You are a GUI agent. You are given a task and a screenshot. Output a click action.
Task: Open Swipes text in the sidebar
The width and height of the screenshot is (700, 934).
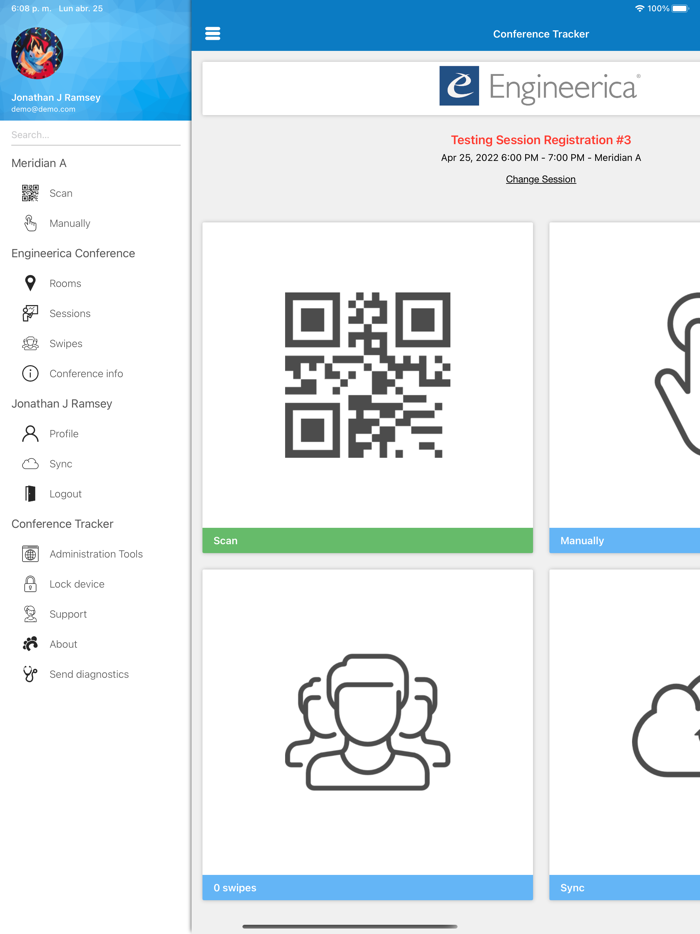(66, 344)
